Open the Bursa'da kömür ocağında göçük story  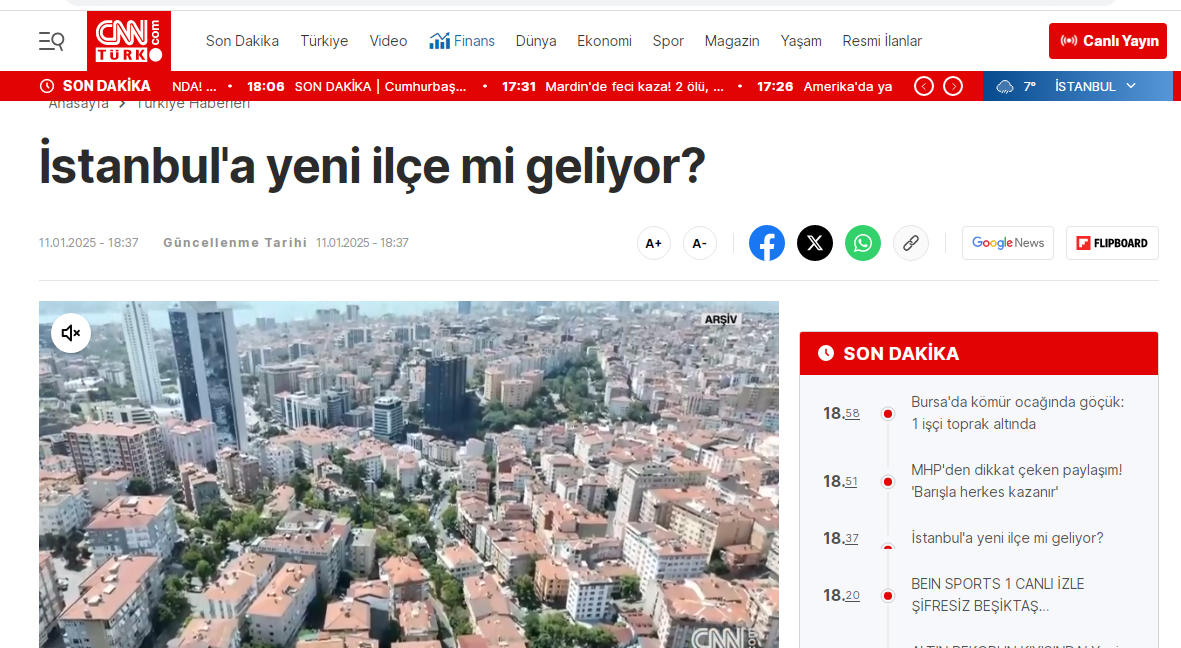1018,413
